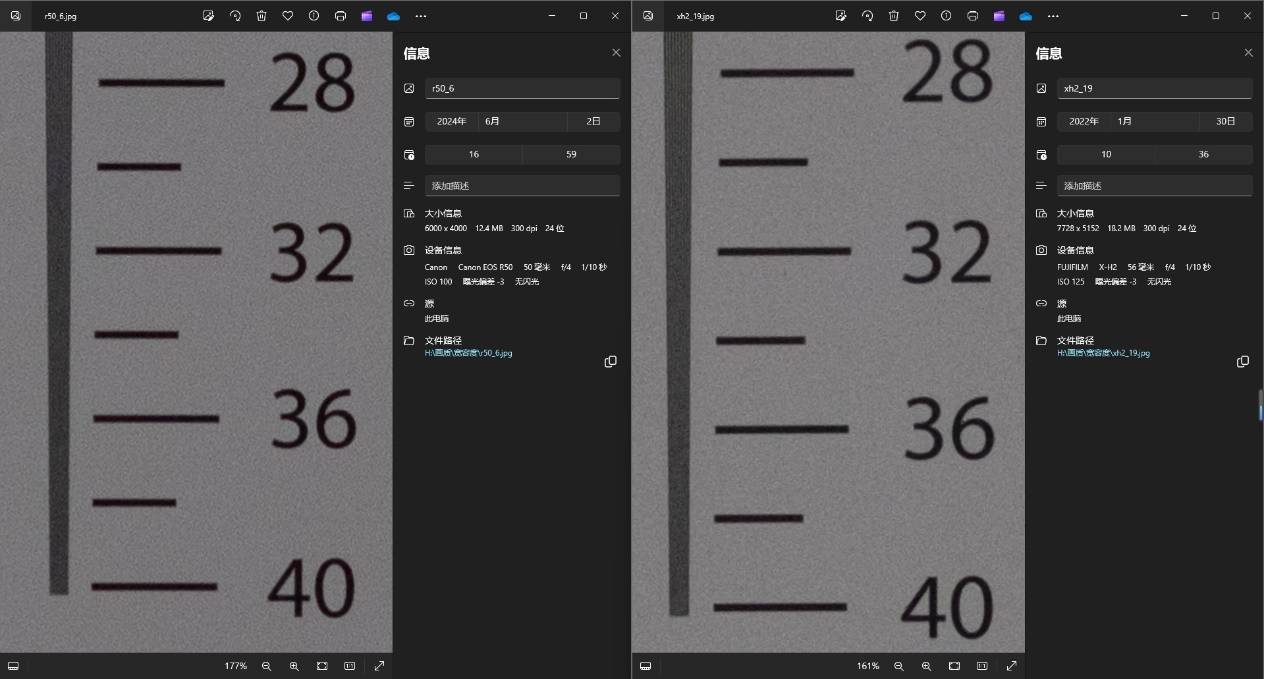Copy the xh2_19.jpg file path
The width and height of the screenshot is (1264, 679).
[1242, 362]
